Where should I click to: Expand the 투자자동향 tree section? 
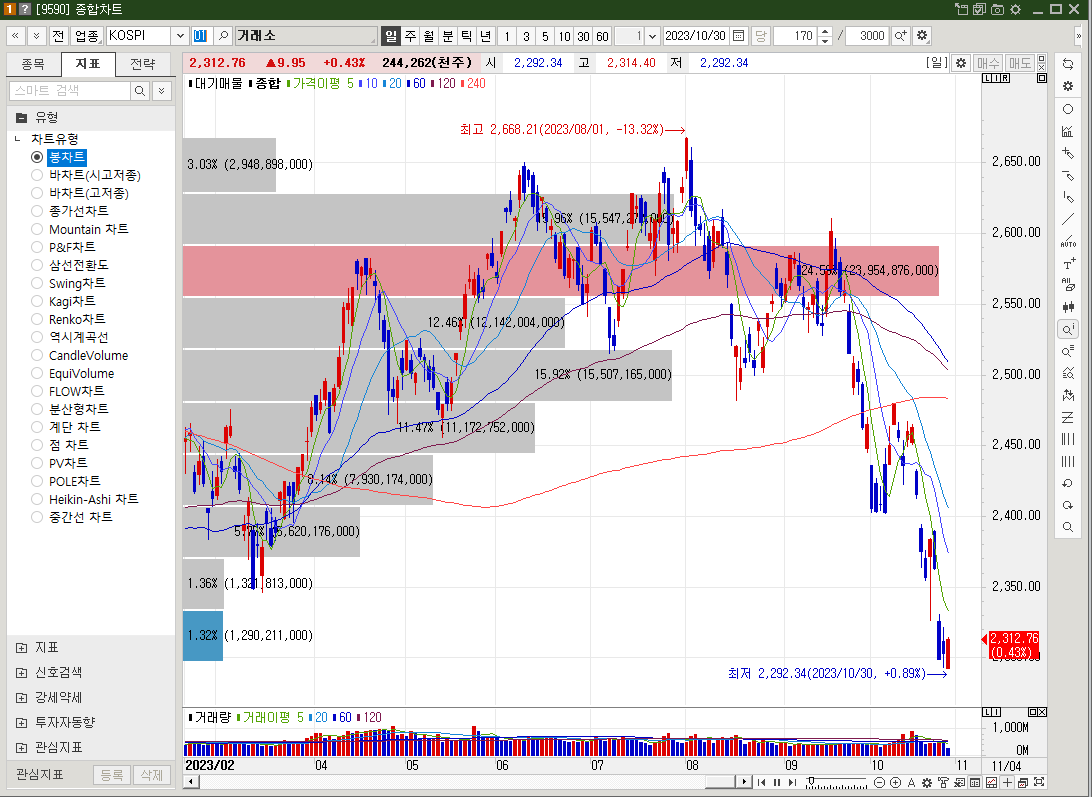[22, 723]
